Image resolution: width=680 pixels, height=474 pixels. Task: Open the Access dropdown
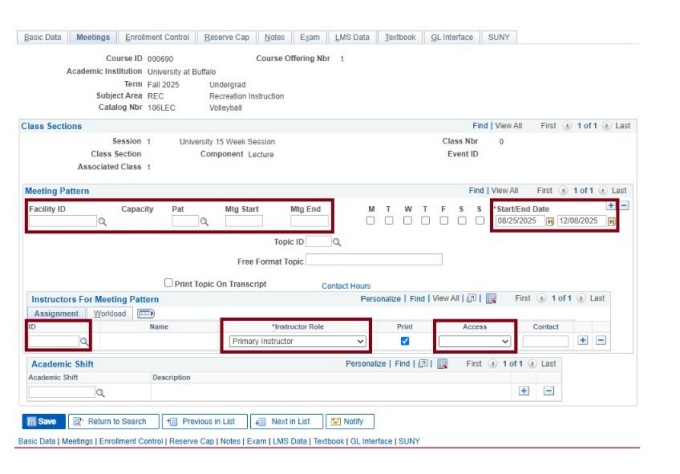(x=474, y=341)
